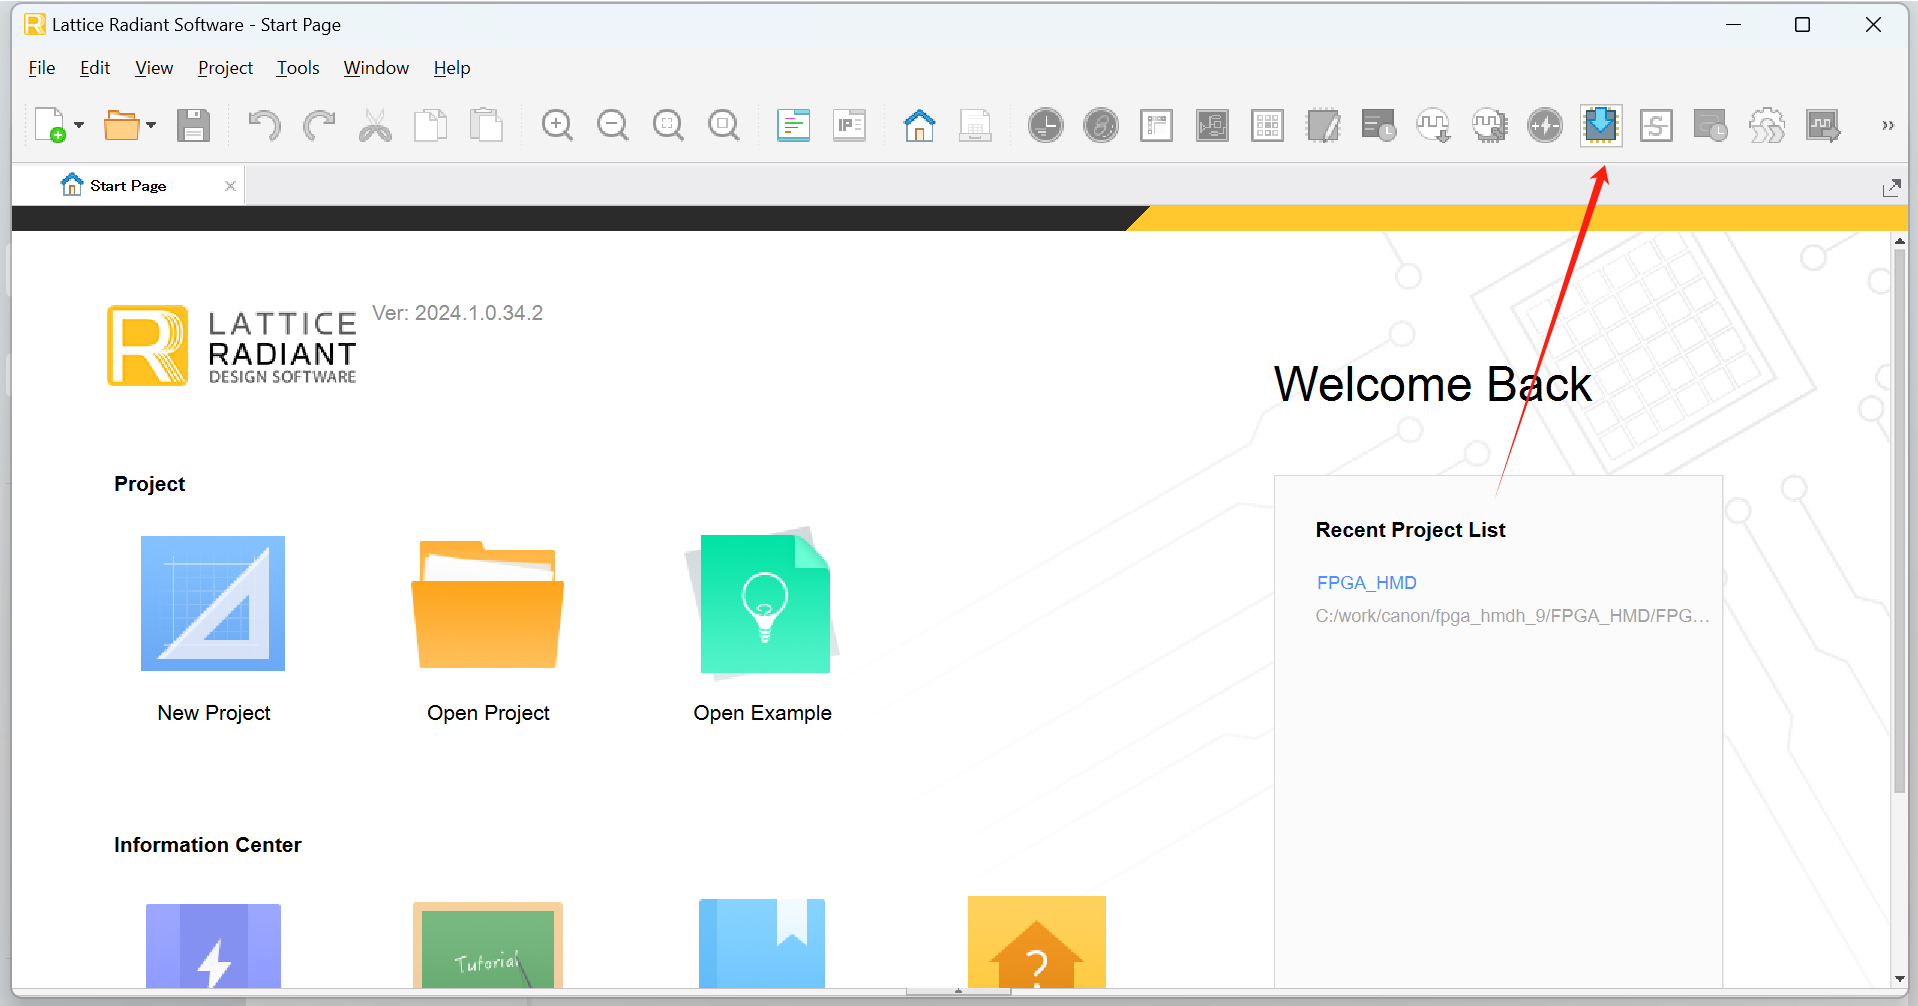Open the Device Constraint Editor list icon
The image size is (1918, 1006).
click(1157, 125)
